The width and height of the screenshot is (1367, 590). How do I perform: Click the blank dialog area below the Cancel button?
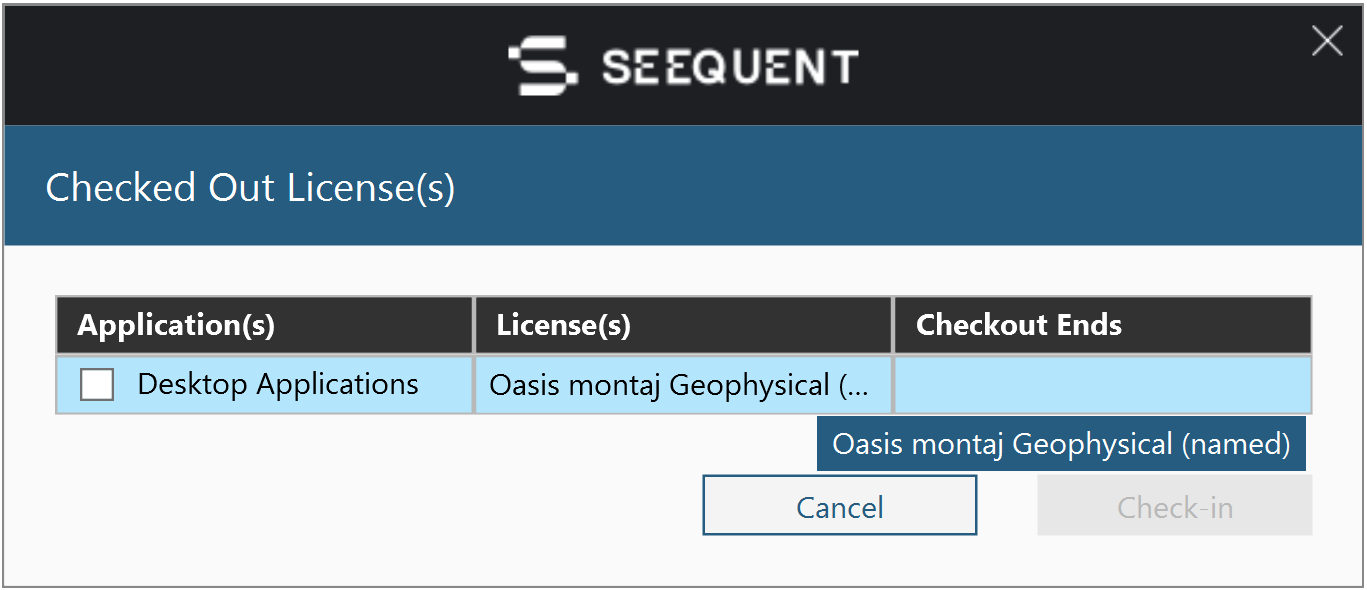coord(839,560)
